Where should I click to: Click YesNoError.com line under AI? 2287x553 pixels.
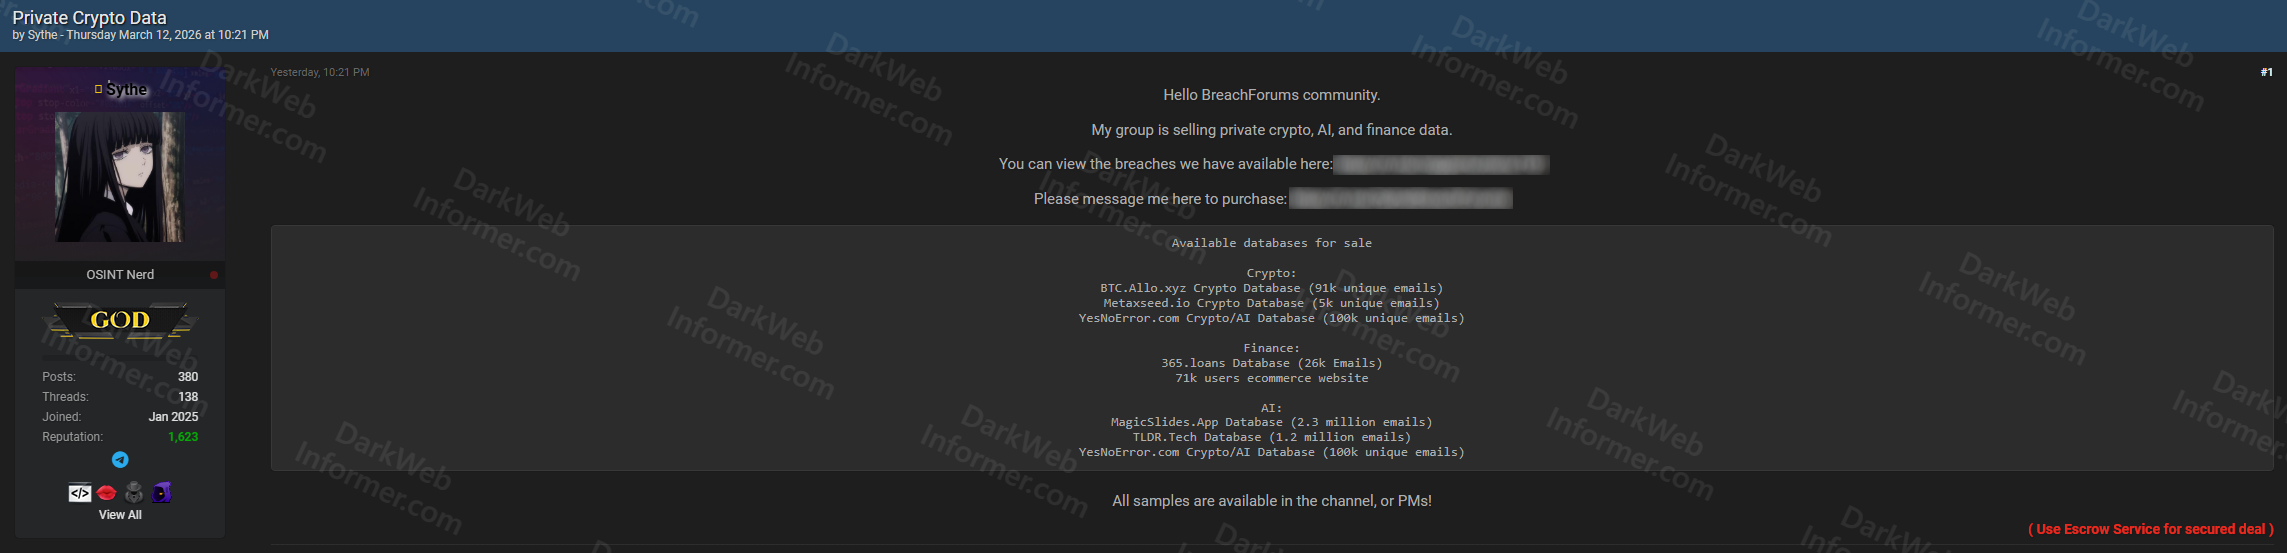click(1272, 452)
